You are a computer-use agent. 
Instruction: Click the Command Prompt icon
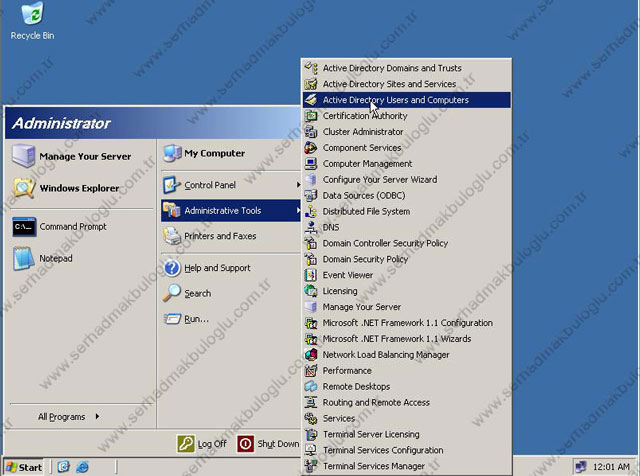(24, 227)
